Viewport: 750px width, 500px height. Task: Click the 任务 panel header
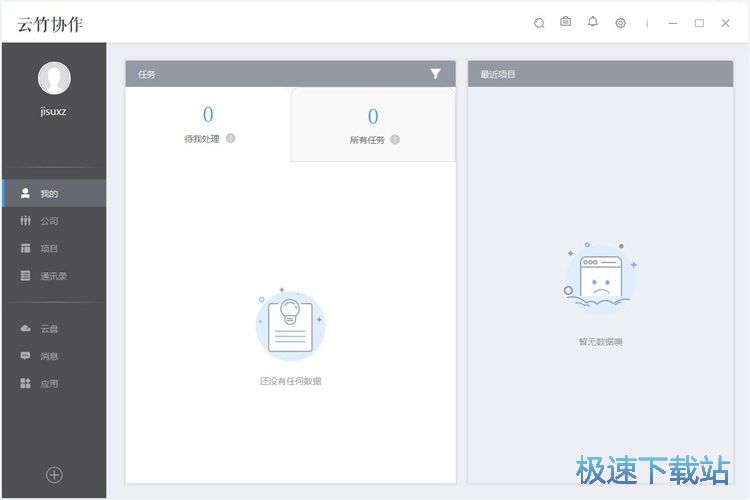click(x=290, y=74)
